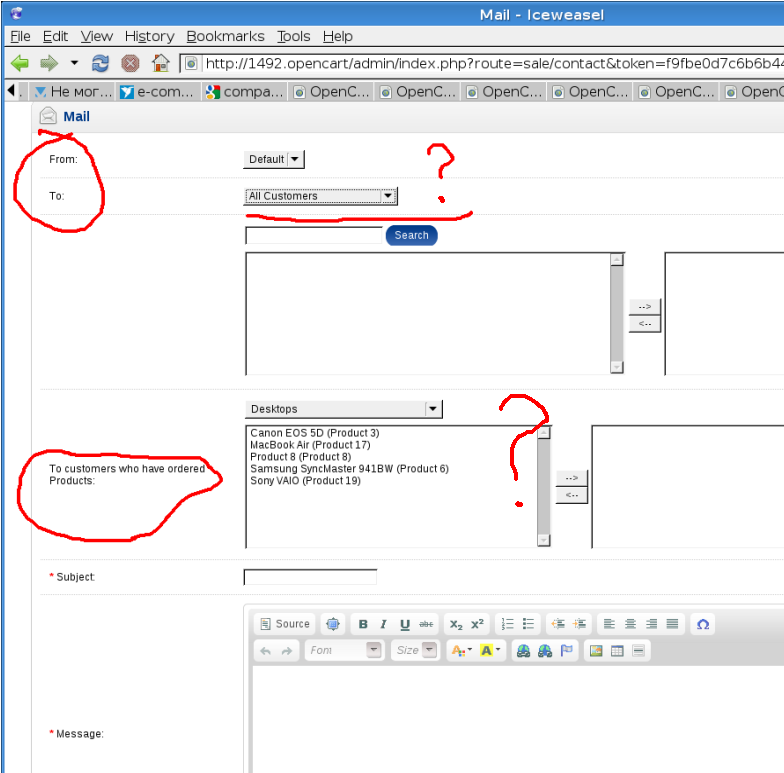Click the blue Search button
Image resolution: width=784 pixels, height=773 pixels.
[x=412, y=236]
